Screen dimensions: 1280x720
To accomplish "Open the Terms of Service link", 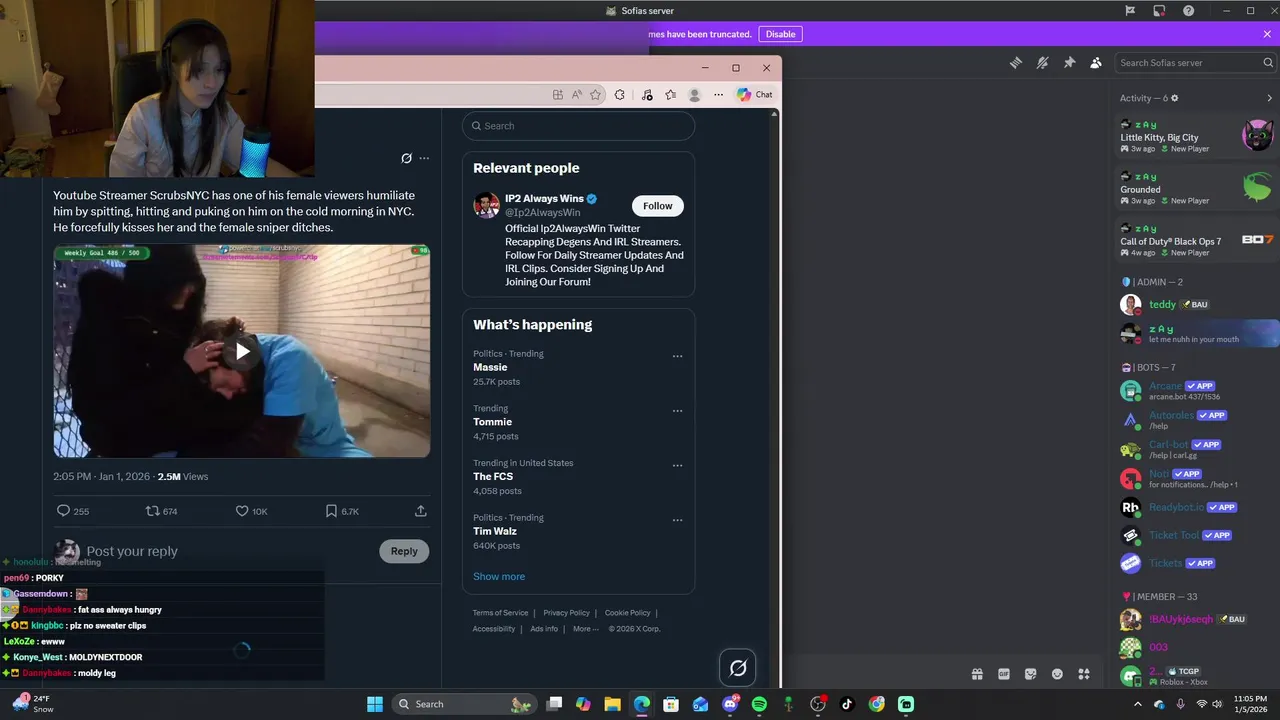I will point(500,613).
